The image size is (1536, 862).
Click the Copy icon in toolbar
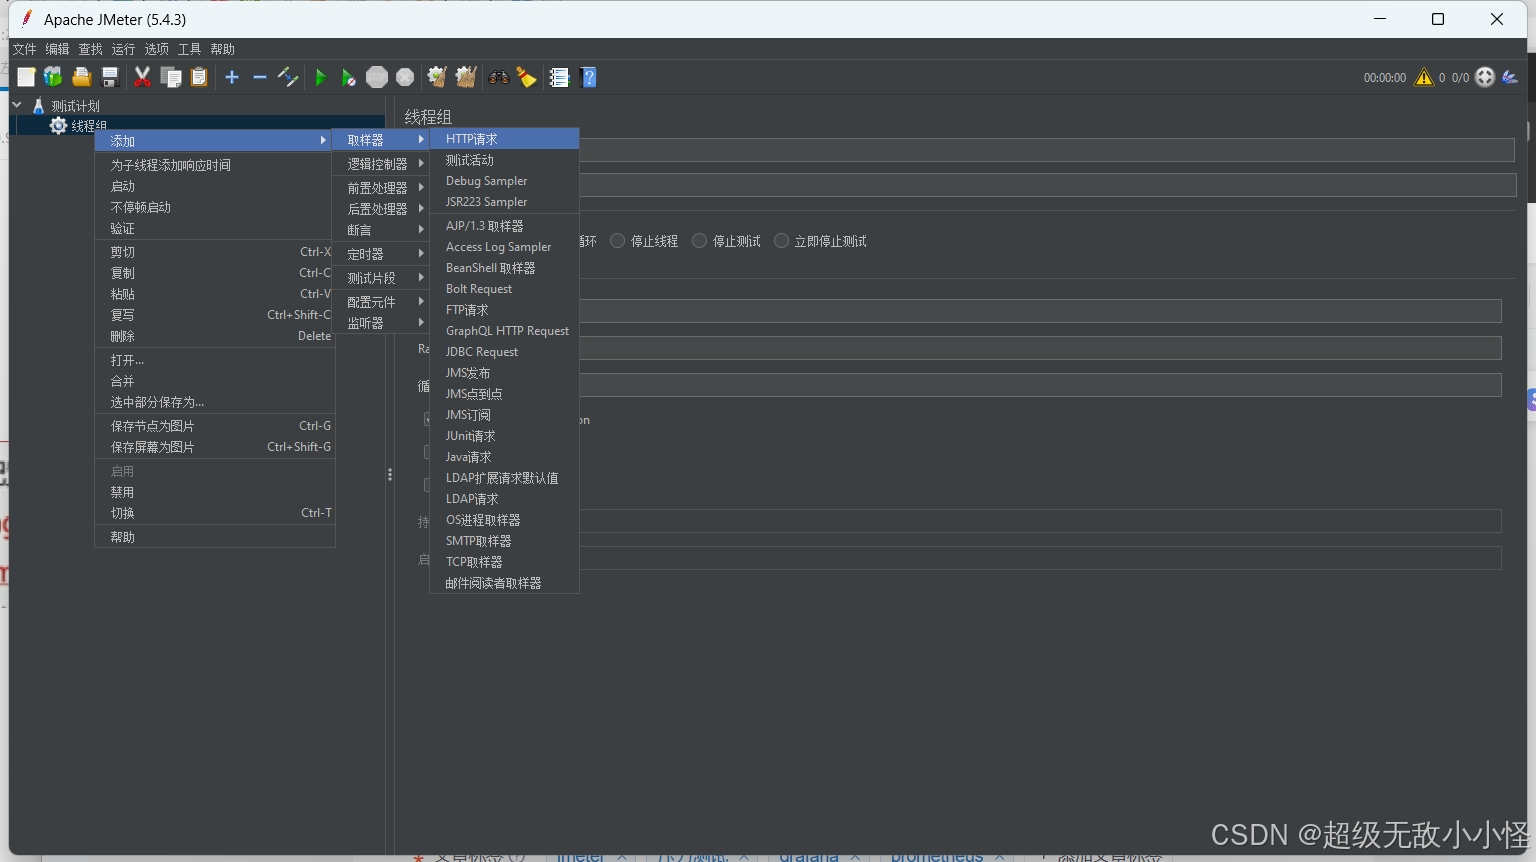171,77
